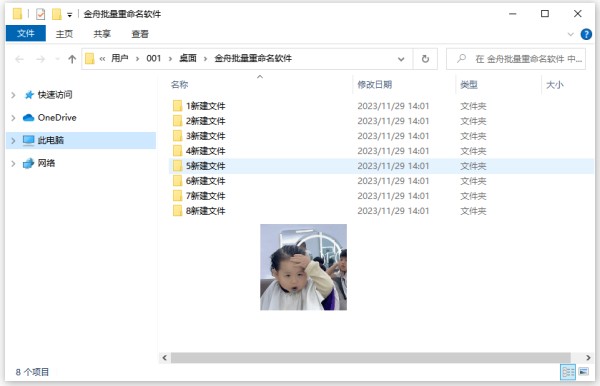
Task: Select the 8新建文件 folder icon
Action: [177, 211]
